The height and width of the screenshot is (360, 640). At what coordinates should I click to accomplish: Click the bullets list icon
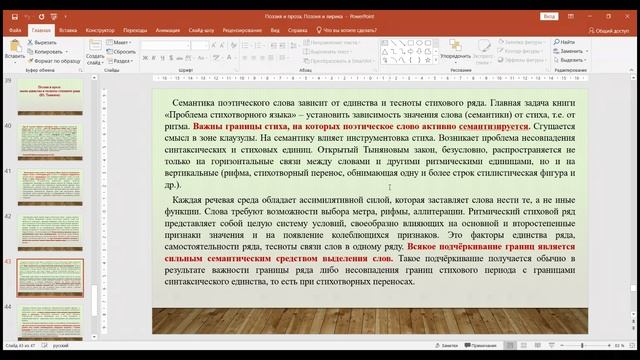point(245,45)
